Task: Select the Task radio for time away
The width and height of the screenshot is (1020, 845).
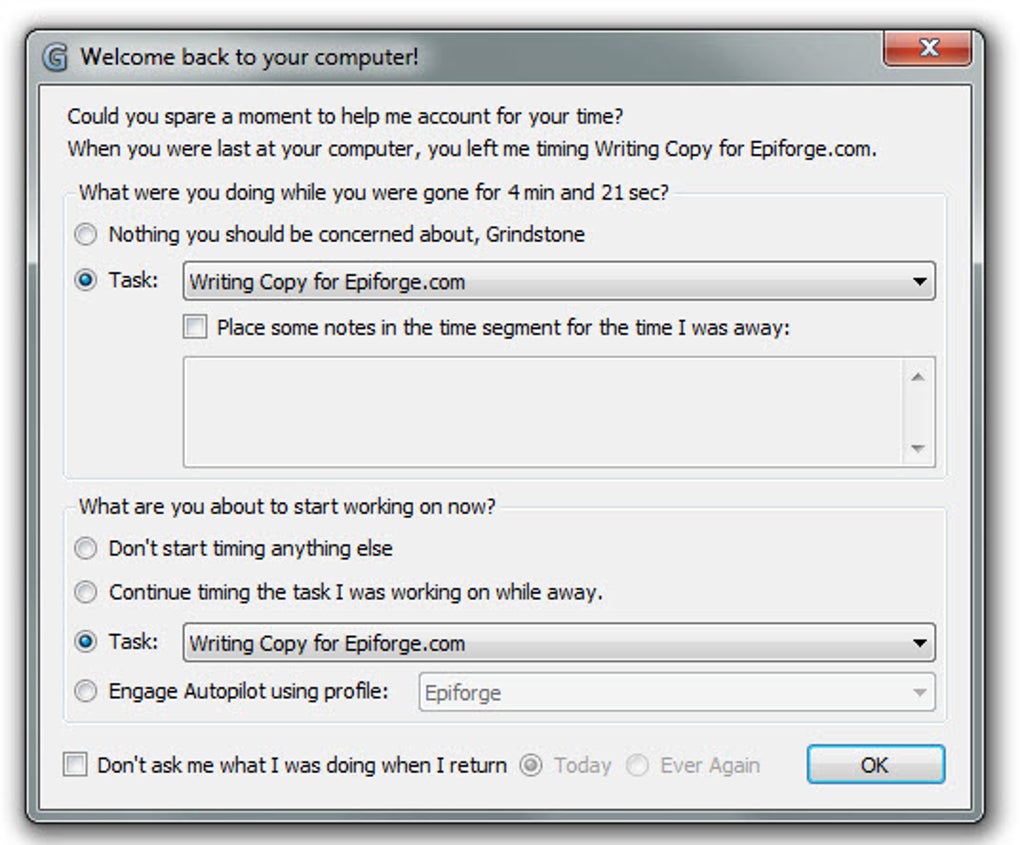Action: [87, 281]
